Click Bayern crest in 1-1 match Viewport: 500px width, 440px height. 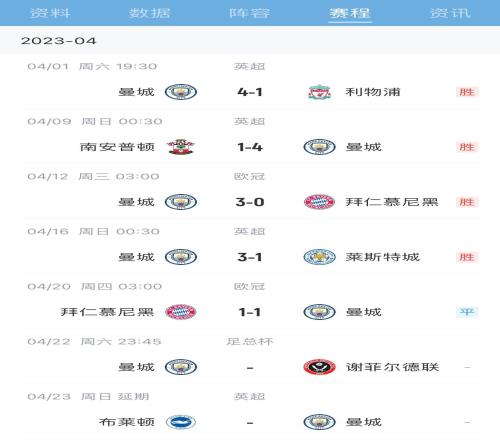181,312
